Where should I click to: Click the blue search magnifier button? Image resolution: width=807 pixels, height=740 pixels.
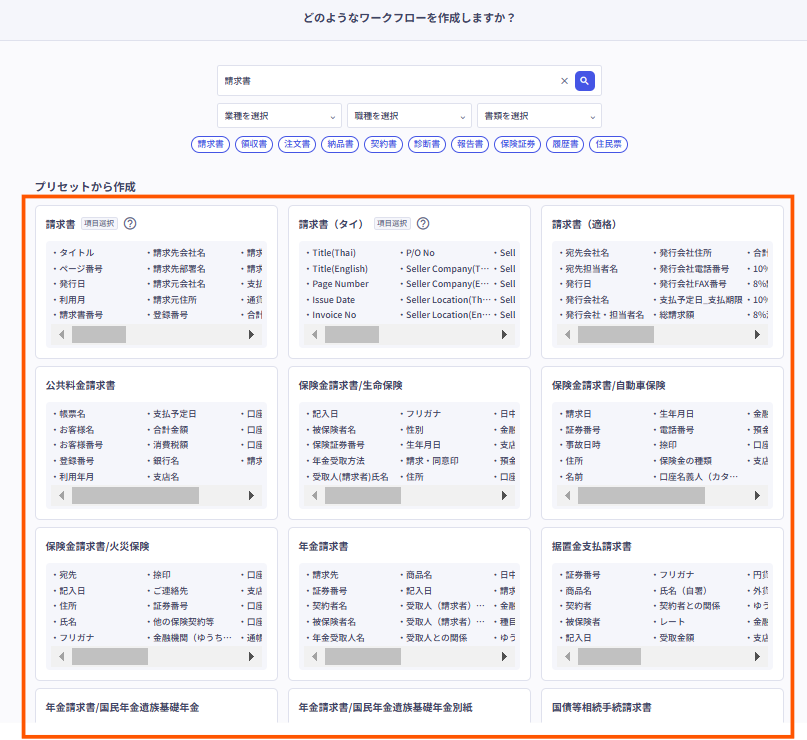(585, 81)
